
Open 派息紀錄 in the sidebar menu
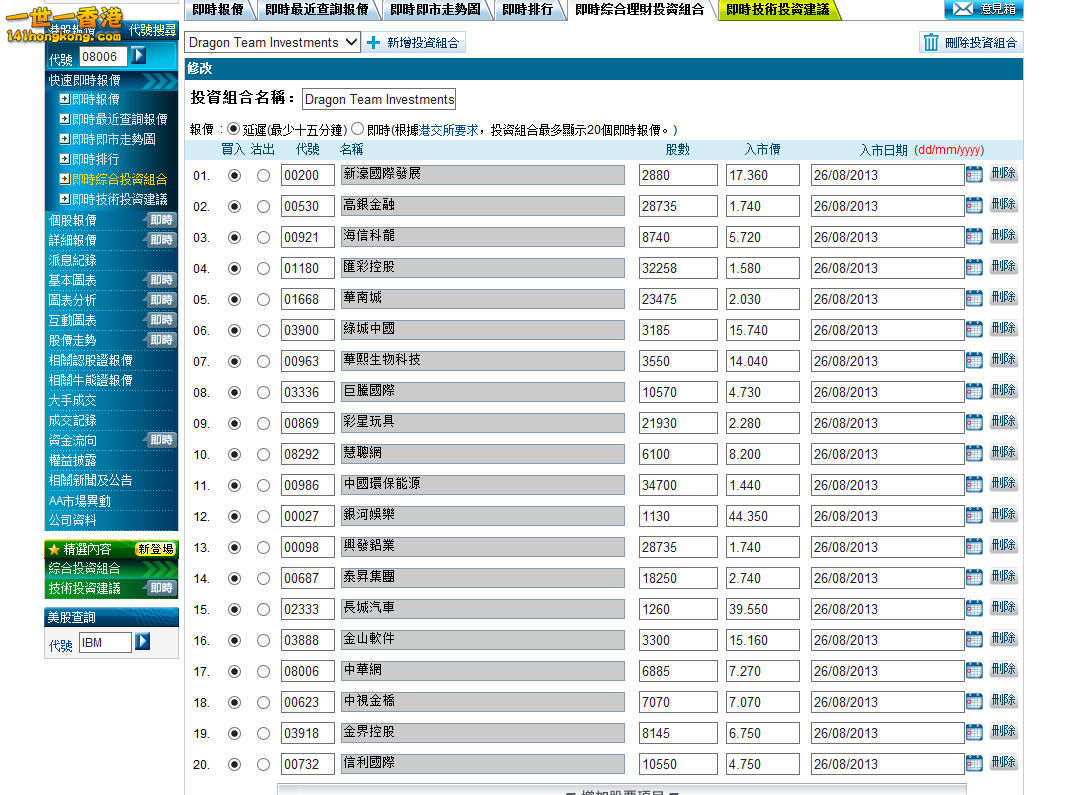pyautogui.click(x=73, y=260)
